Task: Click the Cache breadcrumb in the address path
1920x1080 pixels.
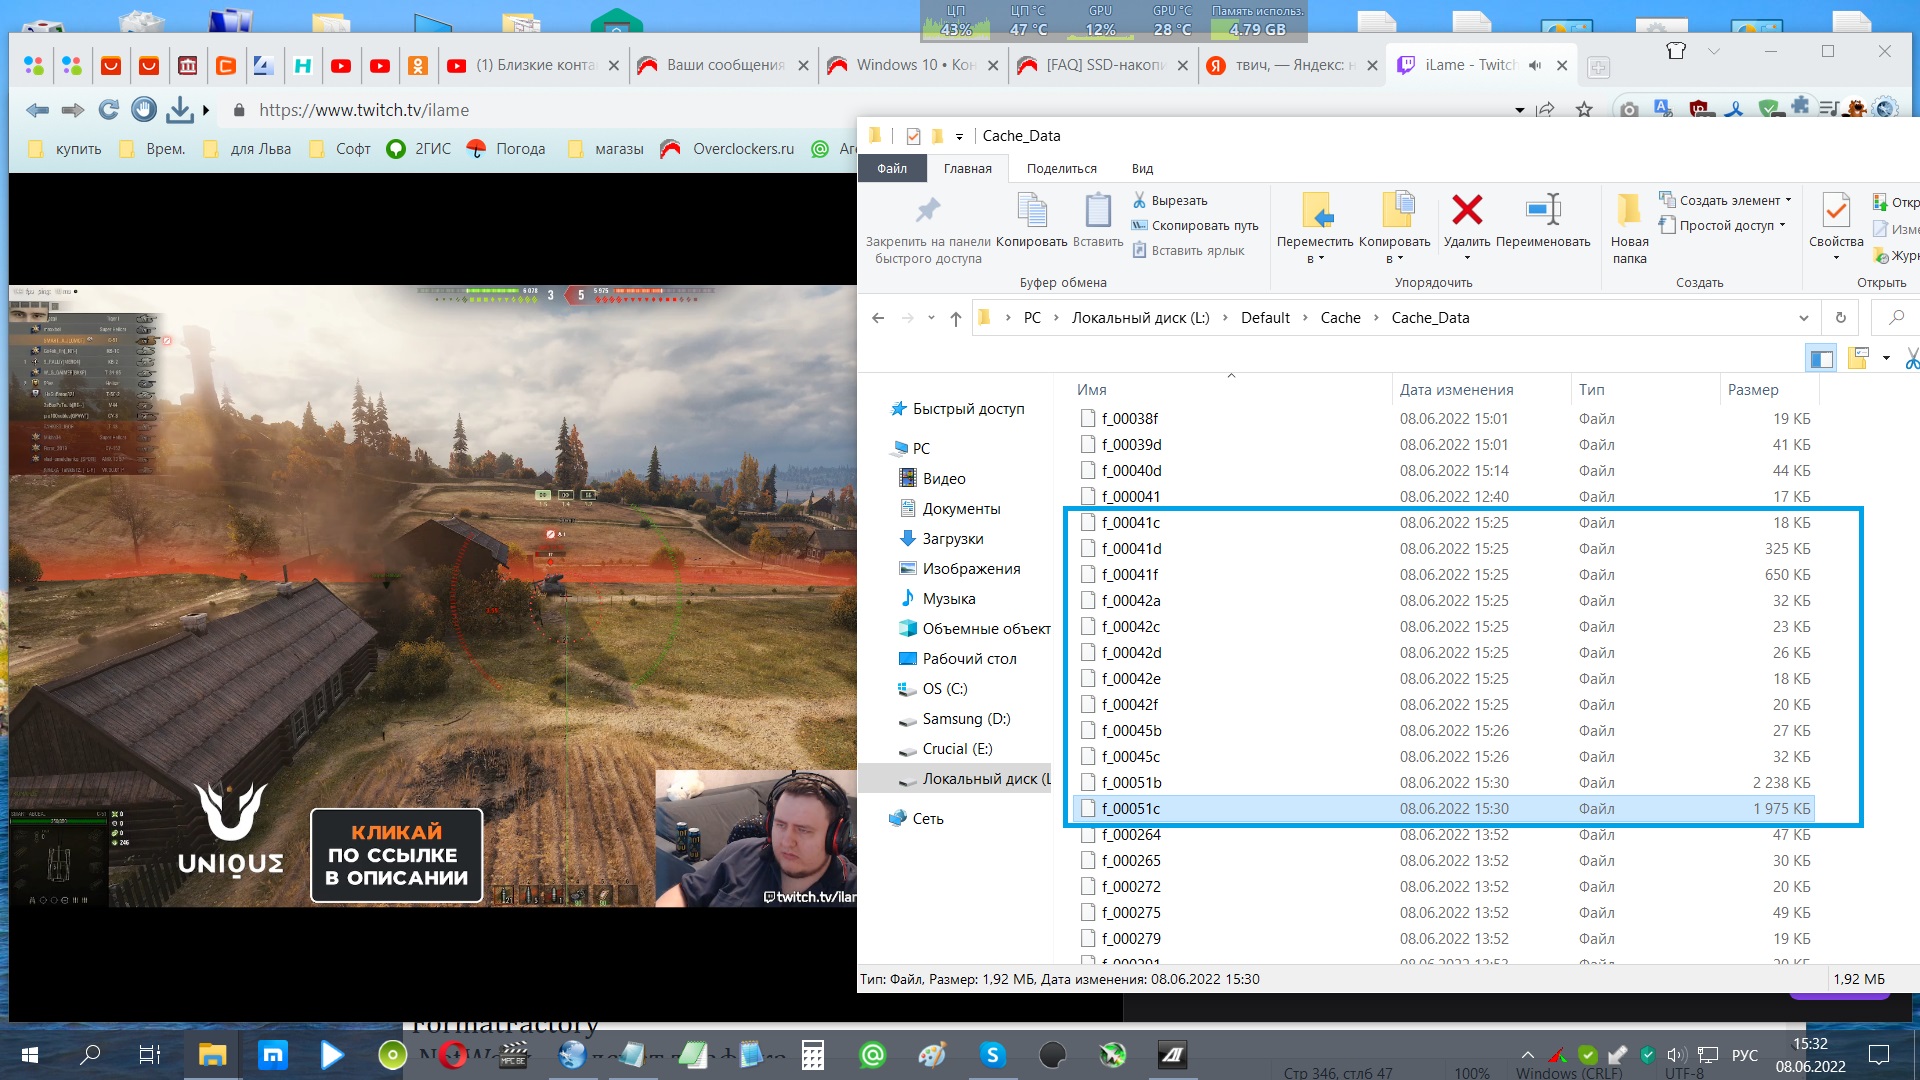Action: [x=1340, y=318]
